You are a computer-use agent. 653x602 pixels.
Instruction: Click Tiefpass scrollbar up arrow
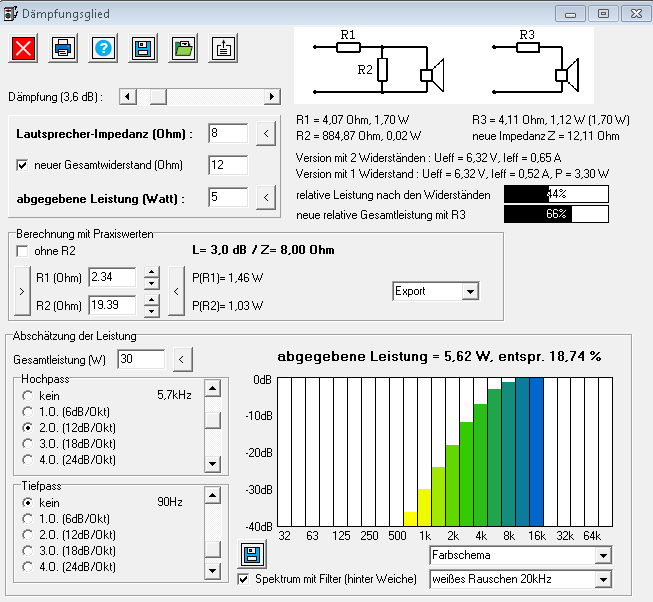213,495
